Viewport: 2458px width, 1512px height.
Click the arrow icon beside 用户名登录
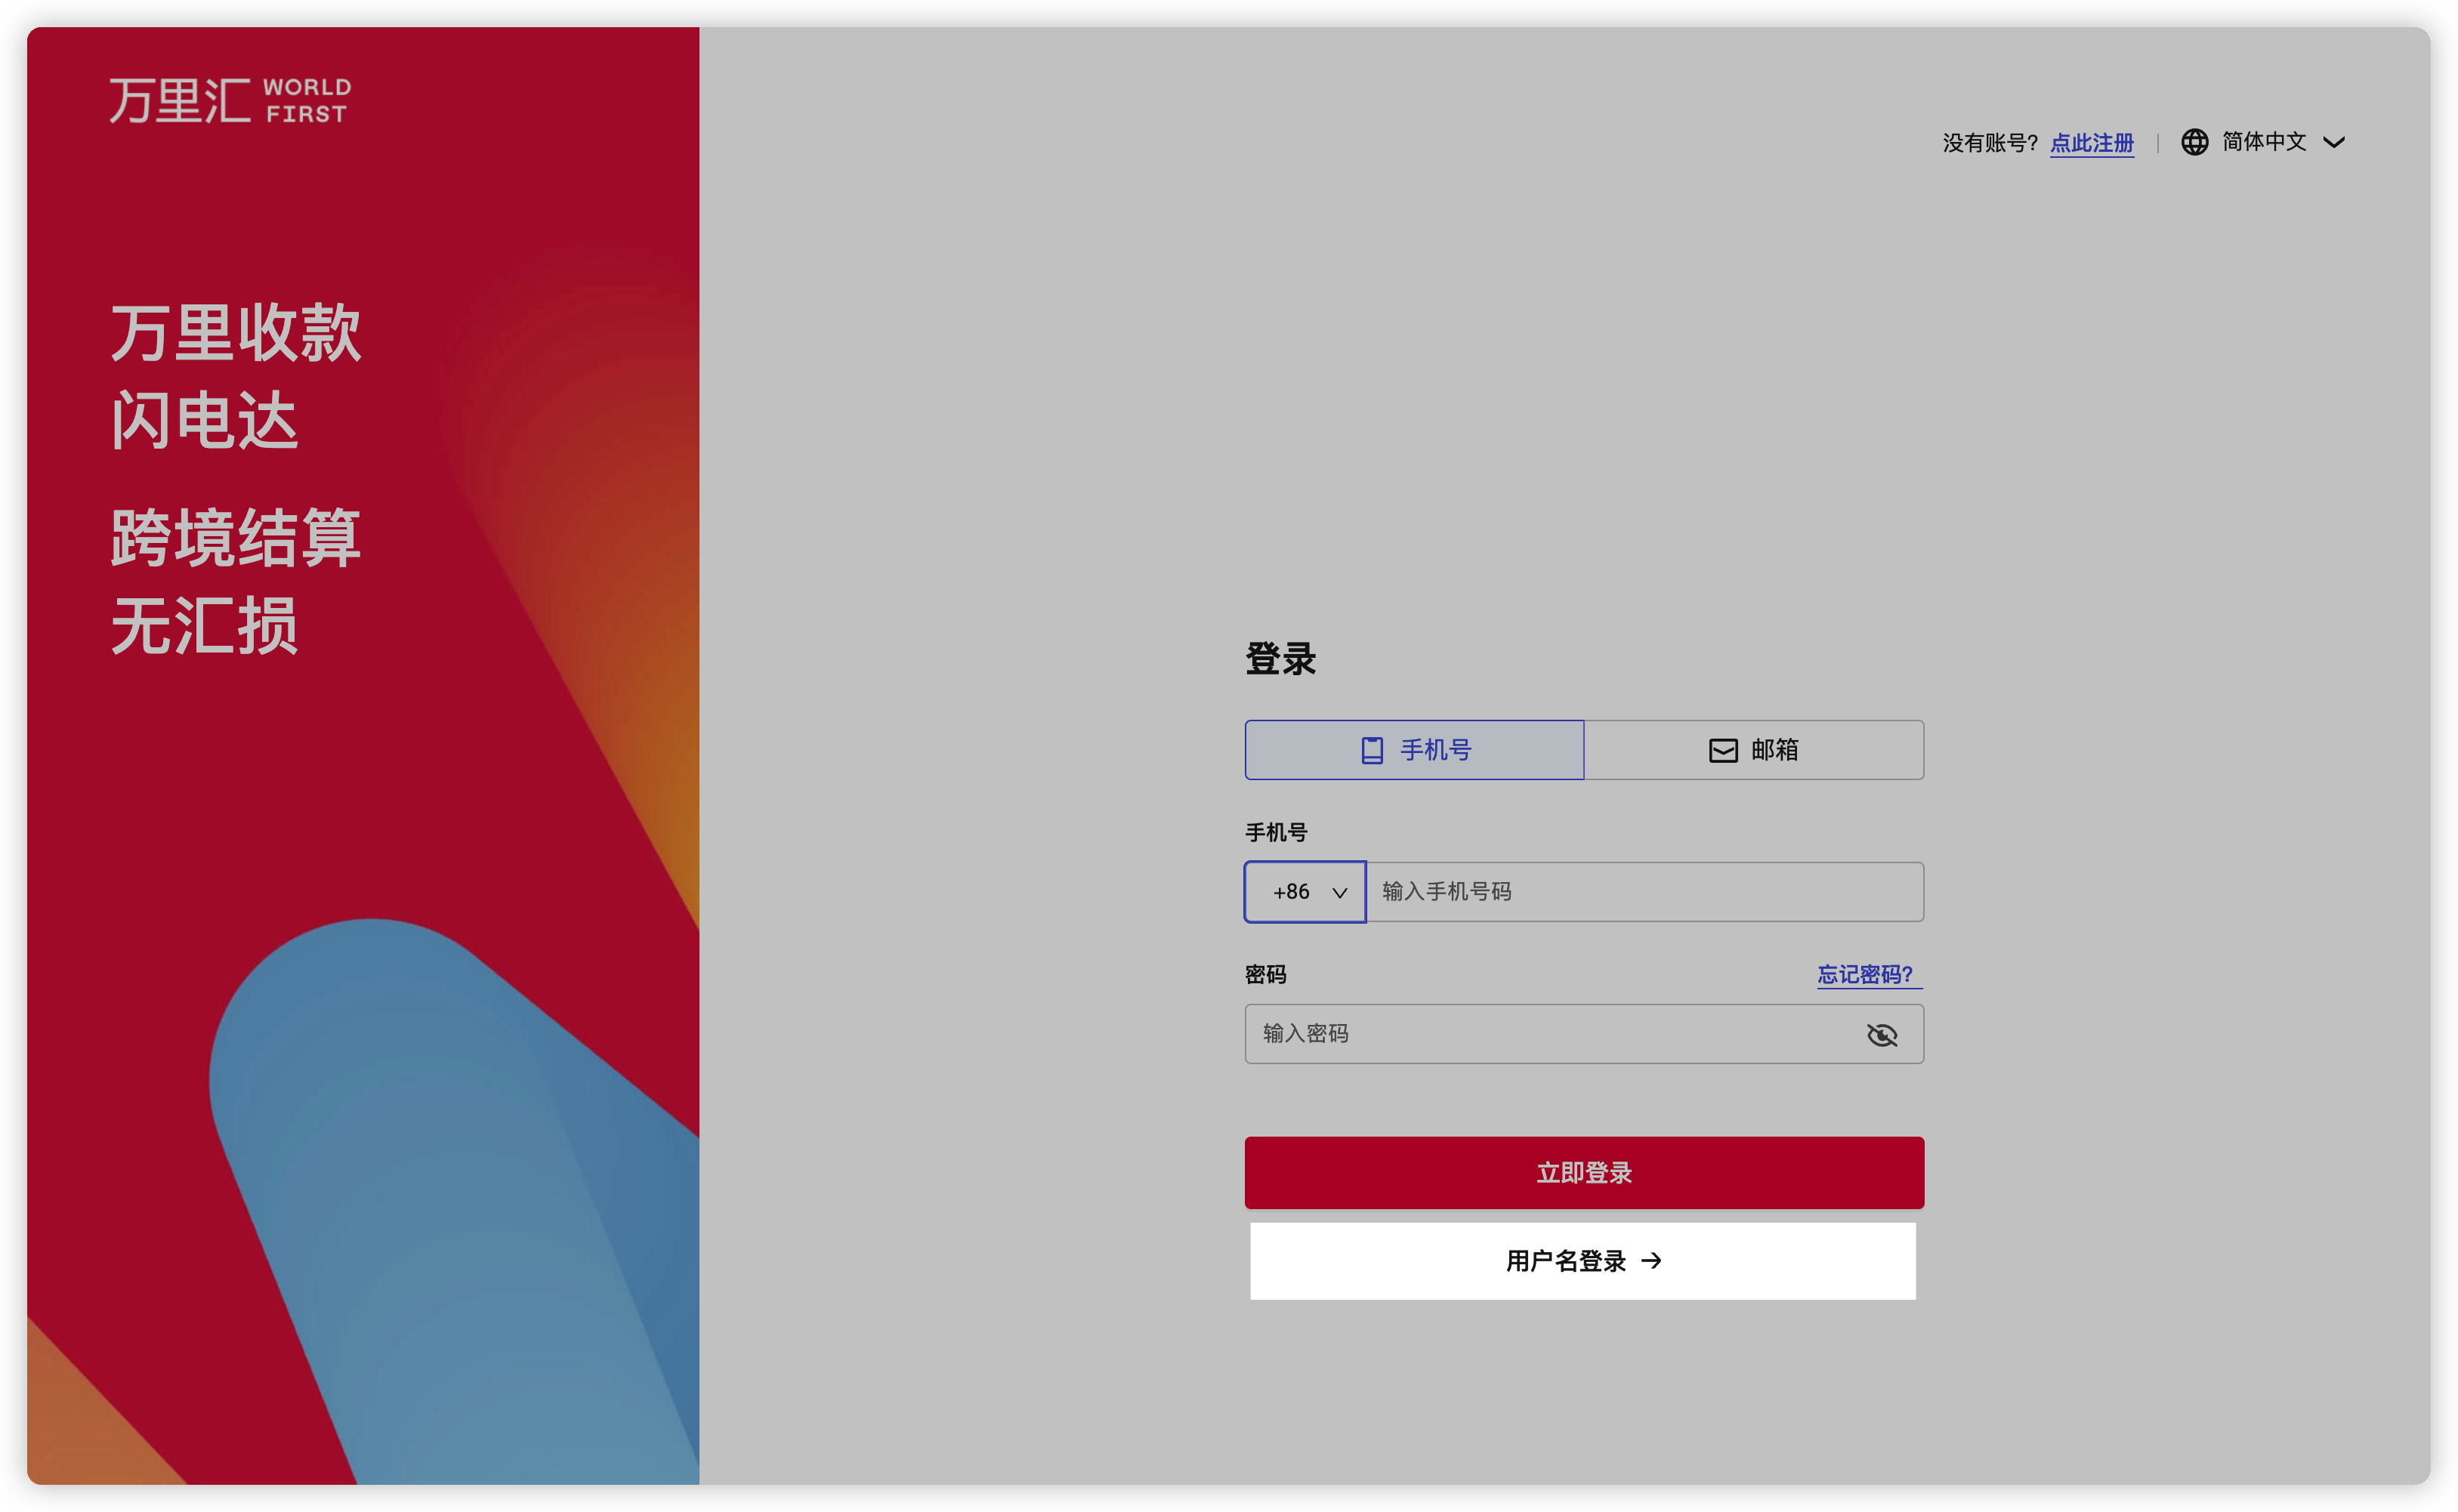(x=1652, y=1261)
